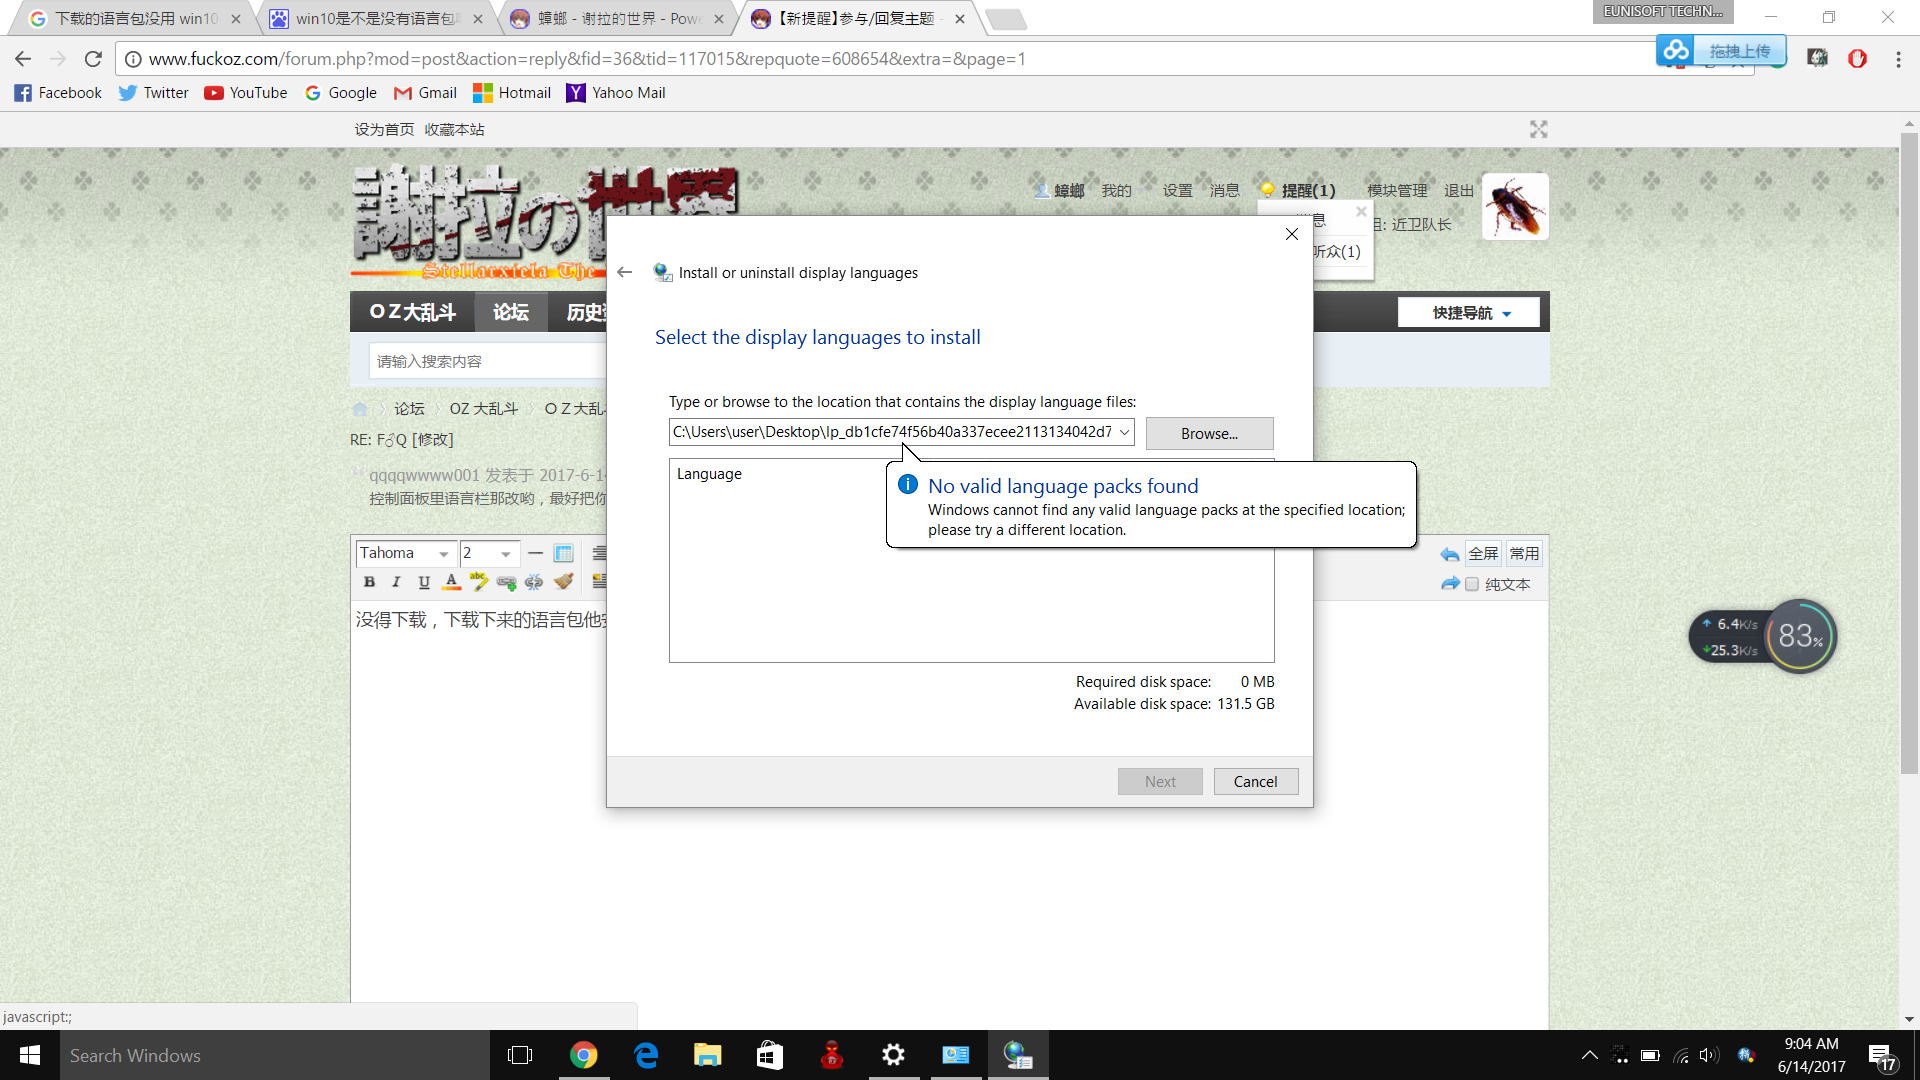Click the Browse... button
The width and height of the screenshot is (1920, 1080).
coord(1209,434)
